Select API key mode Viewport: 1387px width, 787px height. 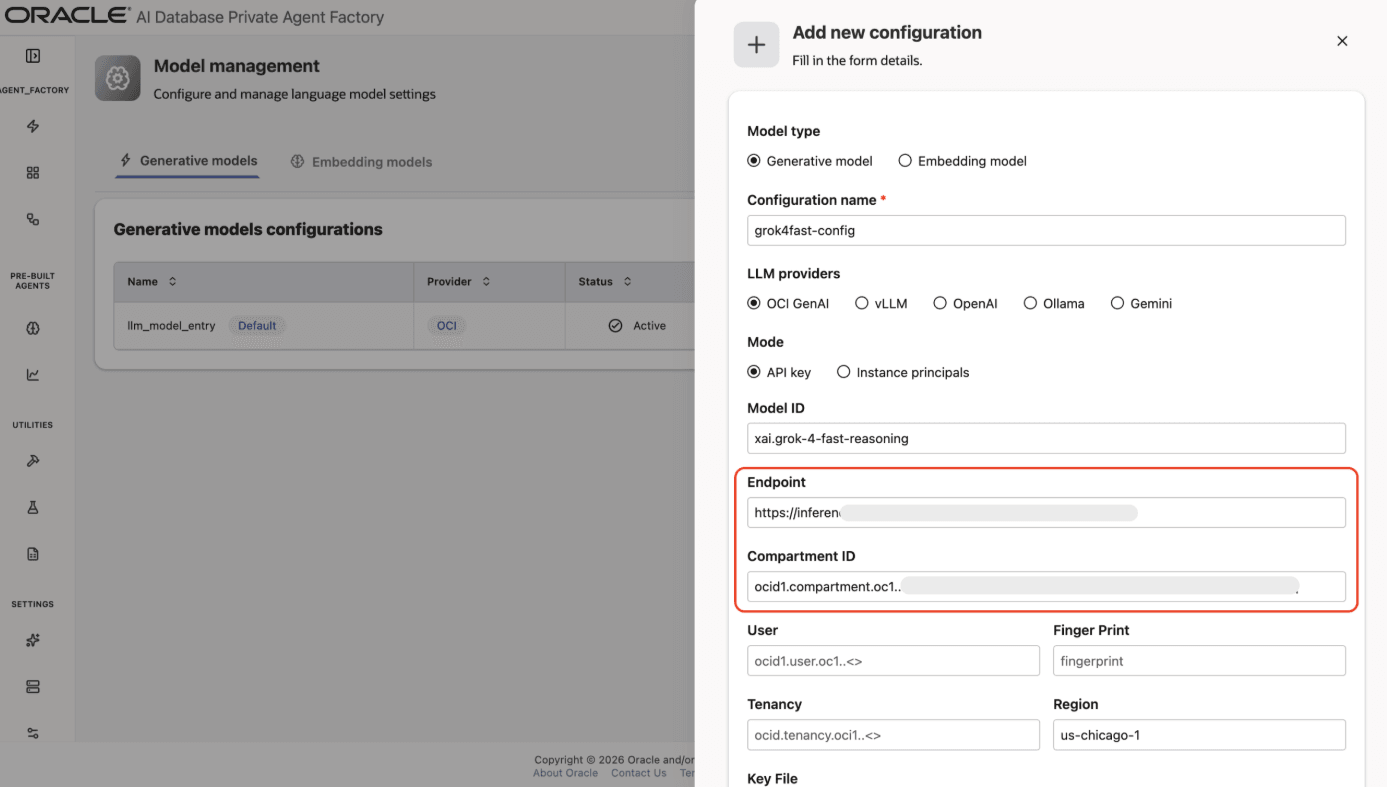[x=754, y=372]
